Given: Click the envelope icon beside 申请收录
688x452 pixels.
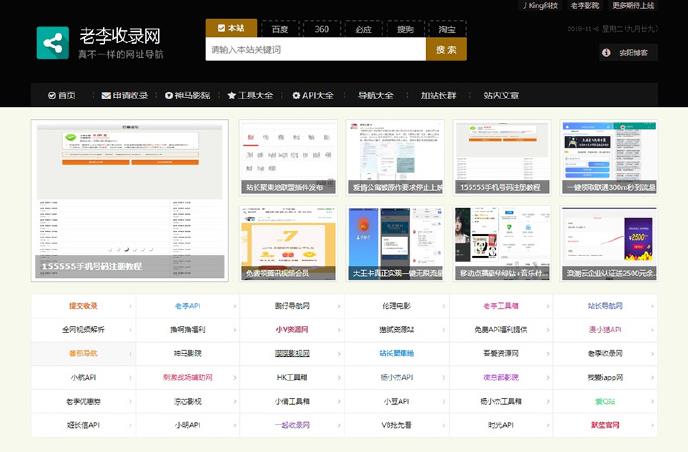Looking at the screenshot, I should pos(106,95).
